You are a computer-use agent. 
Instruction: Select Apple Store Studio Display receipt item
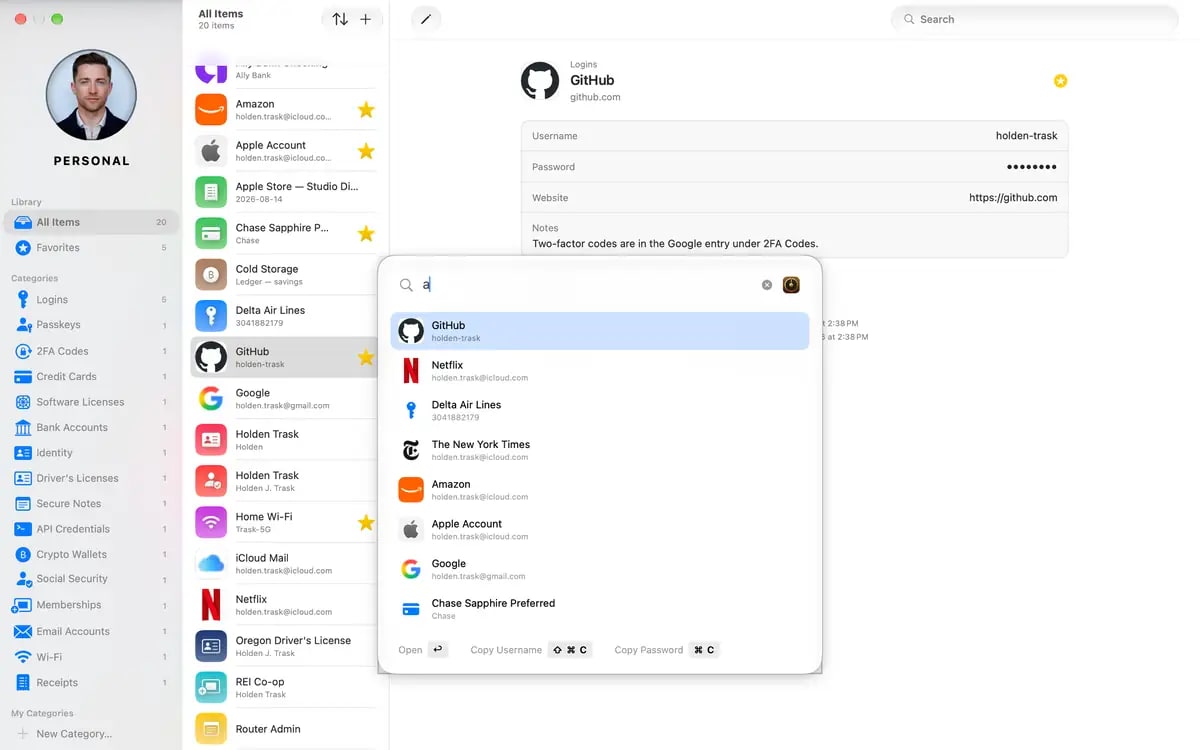pyautogui.click(x=286, y=192)
